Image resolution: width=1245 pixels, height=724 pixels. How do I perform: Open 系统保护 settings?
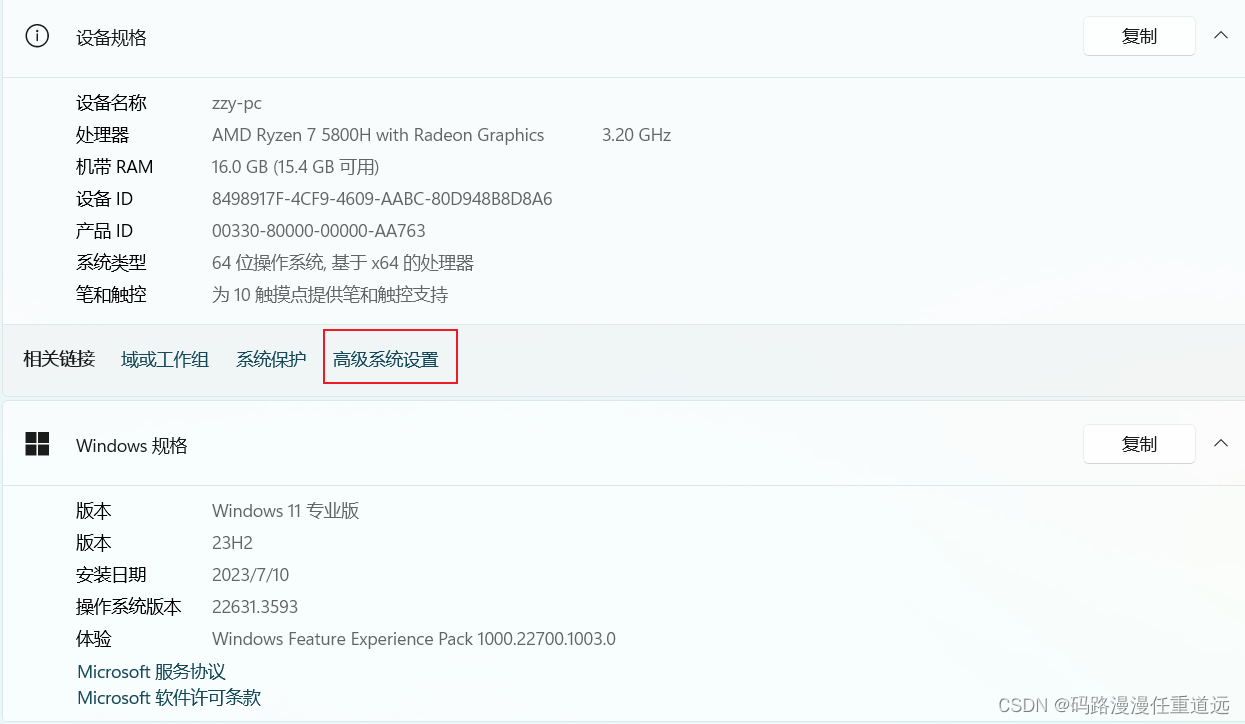(x=270, y=358)
